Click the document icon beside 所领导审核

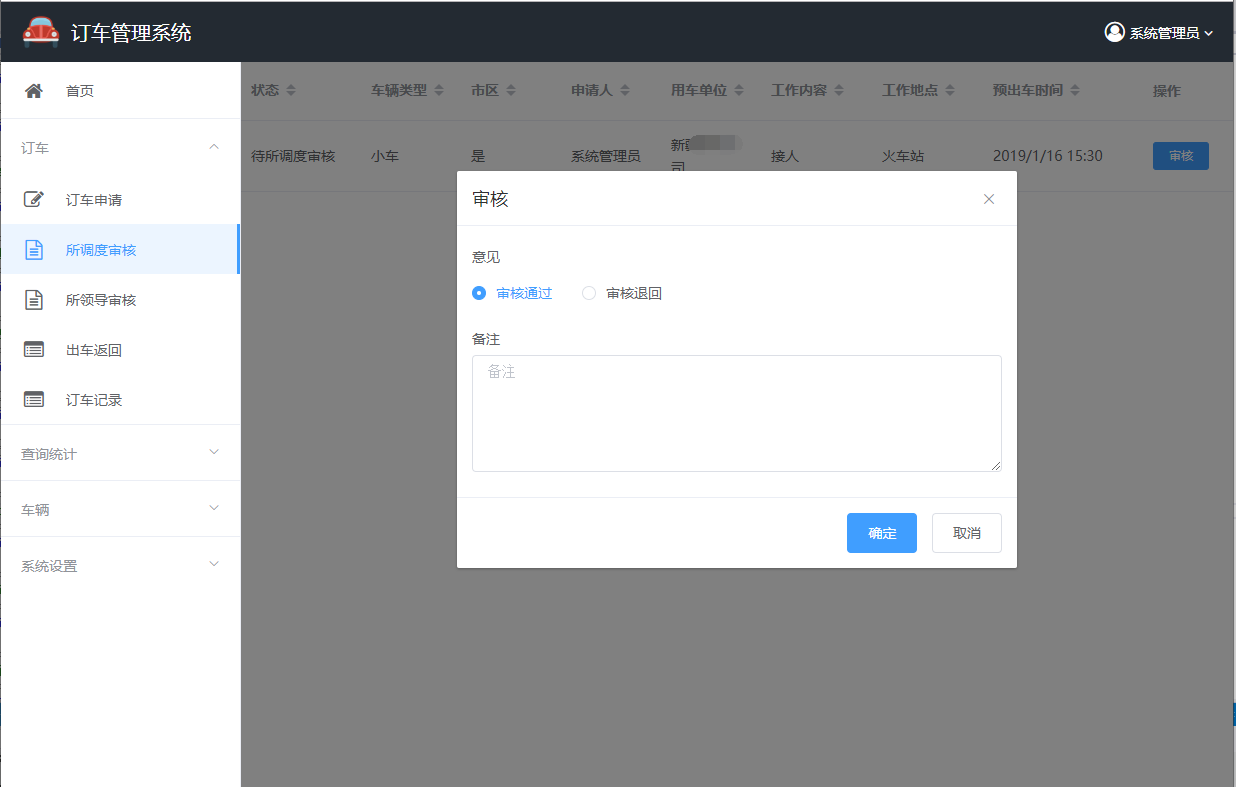point(34,300)
